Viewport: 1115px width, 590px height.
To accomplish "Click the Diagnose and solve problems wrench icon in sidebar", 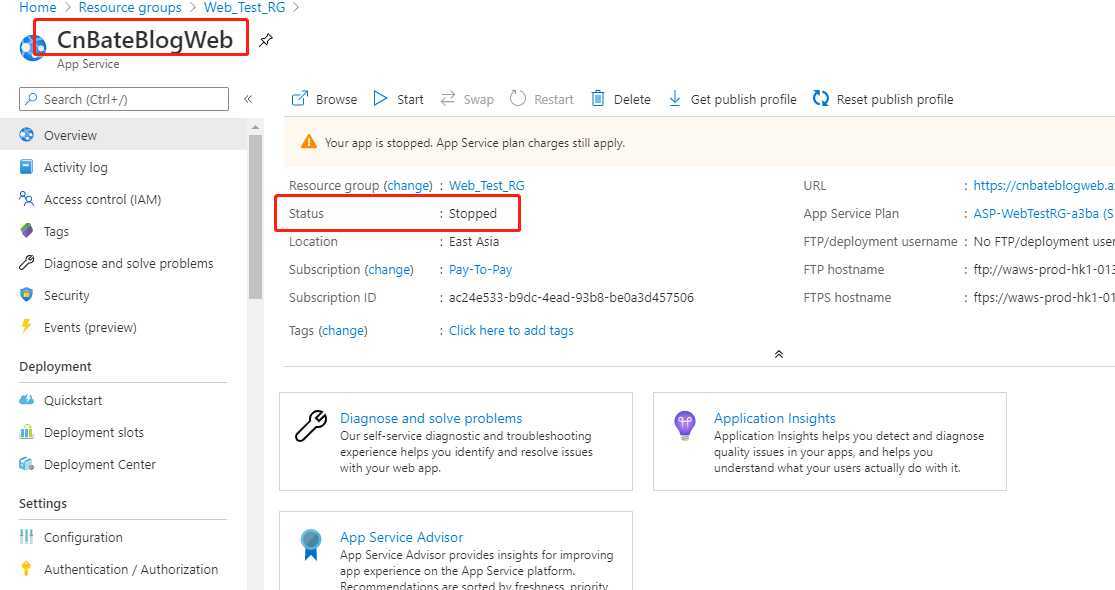I will (x=26, y=263).
